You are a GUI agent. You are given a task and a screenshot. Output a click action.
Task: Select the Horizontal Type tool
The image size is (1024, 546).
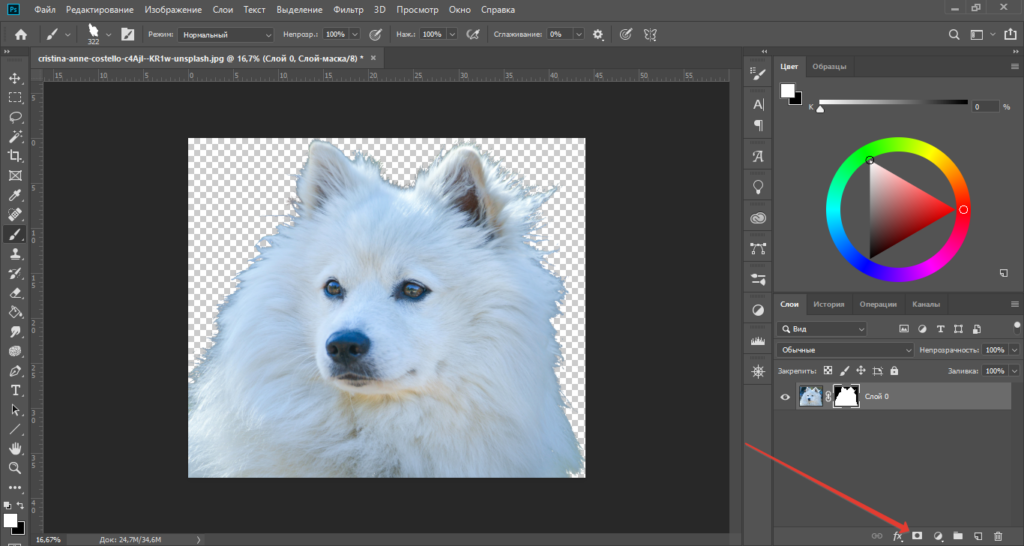pyautogui.click(x=15, y=390)
